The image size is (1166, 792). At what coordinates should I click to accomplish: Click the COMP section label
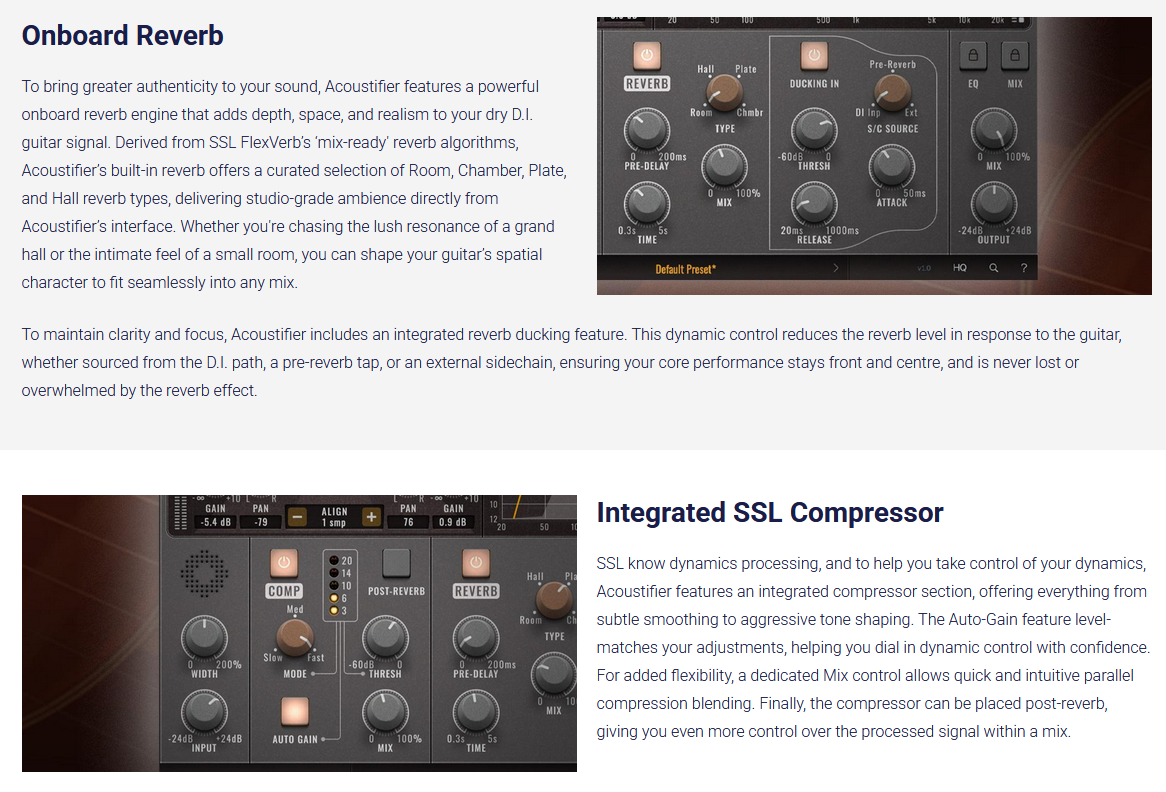coord(284,591)
